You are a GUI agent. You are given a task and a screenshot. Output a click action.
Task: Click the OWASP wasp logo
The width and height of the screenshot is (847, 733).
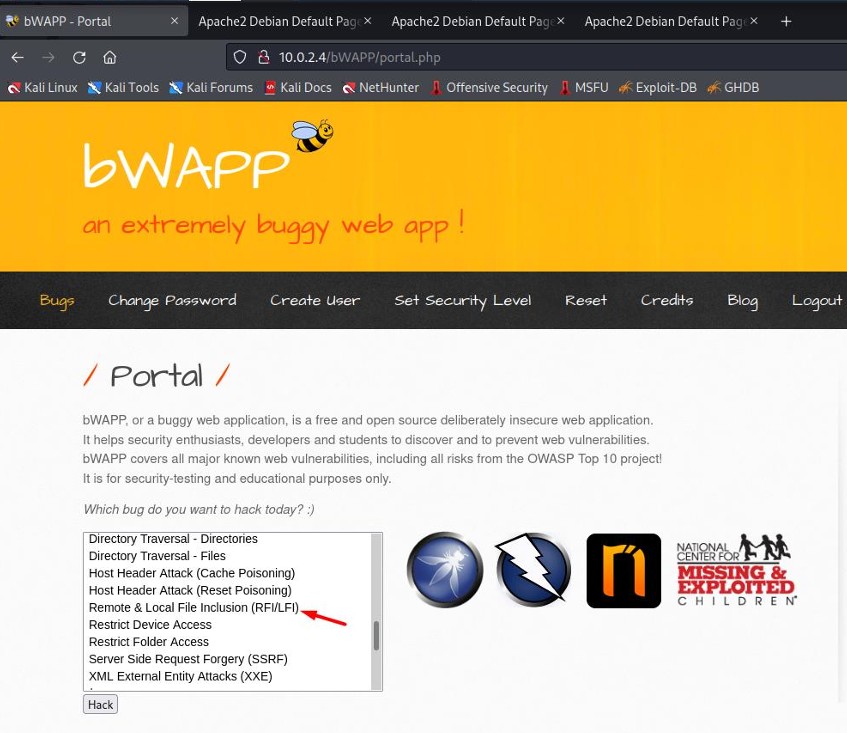445,570
